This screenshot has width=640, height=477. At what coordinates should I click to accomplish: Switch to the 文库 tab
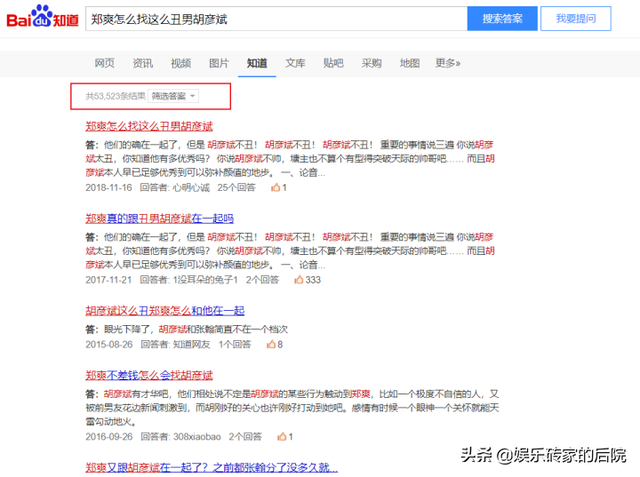point(295,63)
